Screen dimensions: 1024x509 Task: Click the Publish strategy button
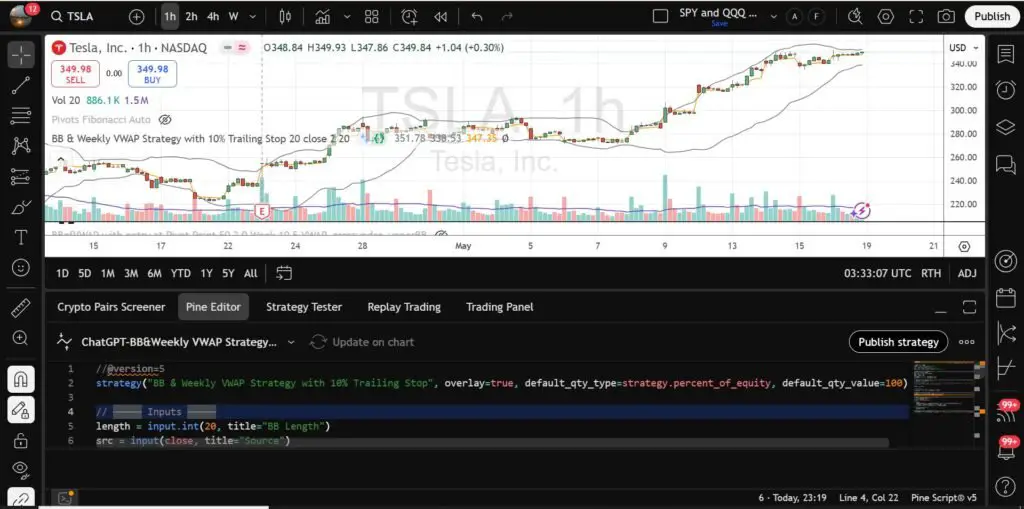[x=898, y=342]
